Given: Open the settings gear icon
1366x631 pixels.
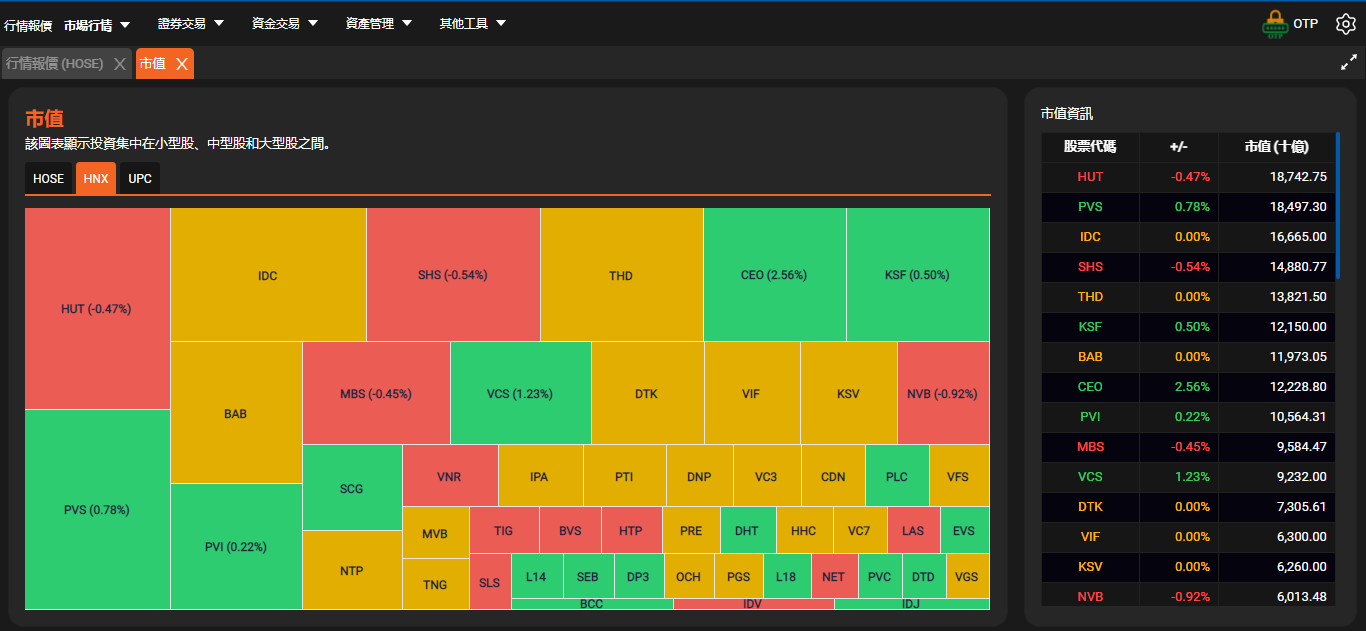Looking at the screenshot, I should (x=1345, y=24).
